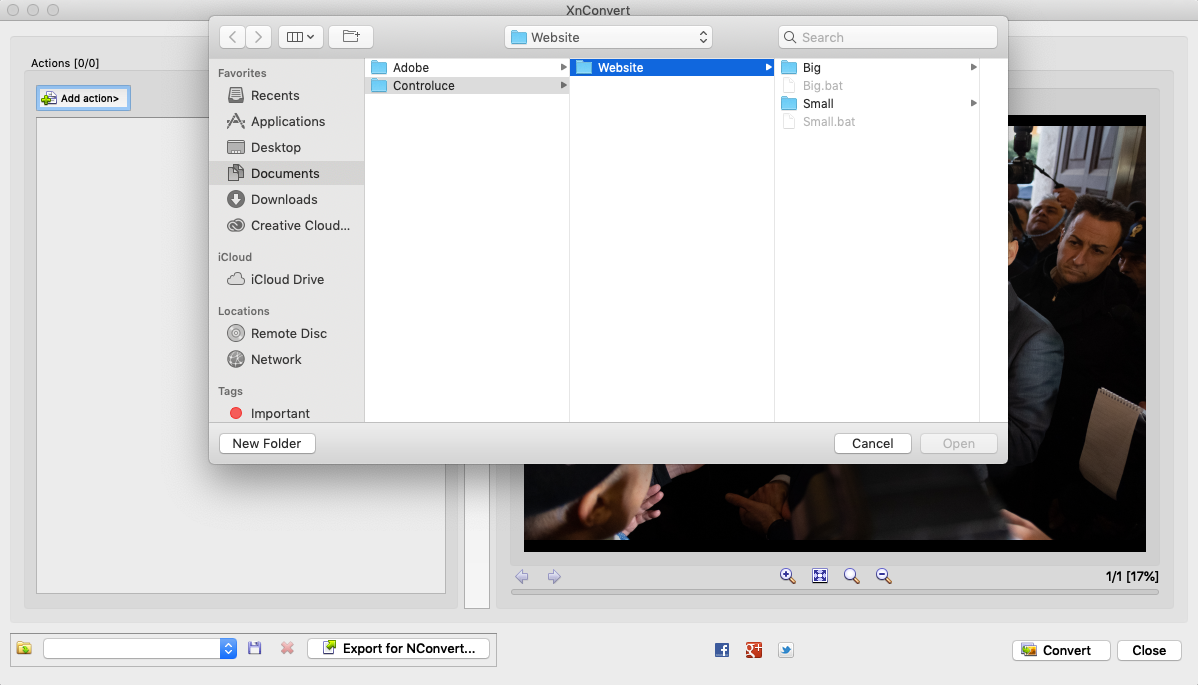This screenshot has height=685, width=1198.
Task: Open the Twitter share icon
Action: point(786,650)
